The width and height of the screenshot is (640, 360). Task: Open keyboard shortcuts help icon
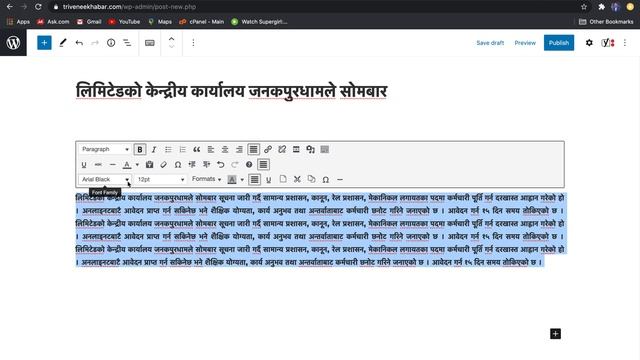click(x=249, y=164)
